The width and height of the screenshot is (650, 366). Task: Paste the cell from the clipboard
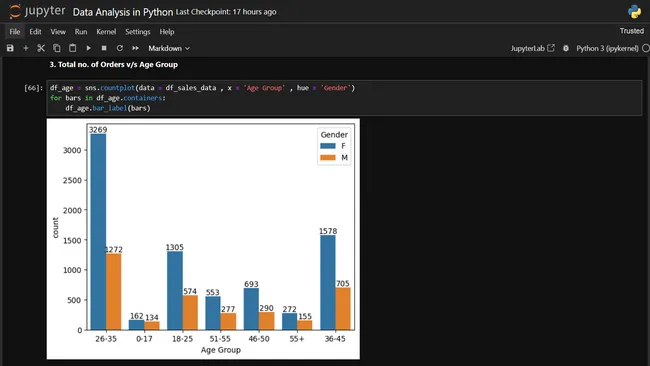click(73, 48)
